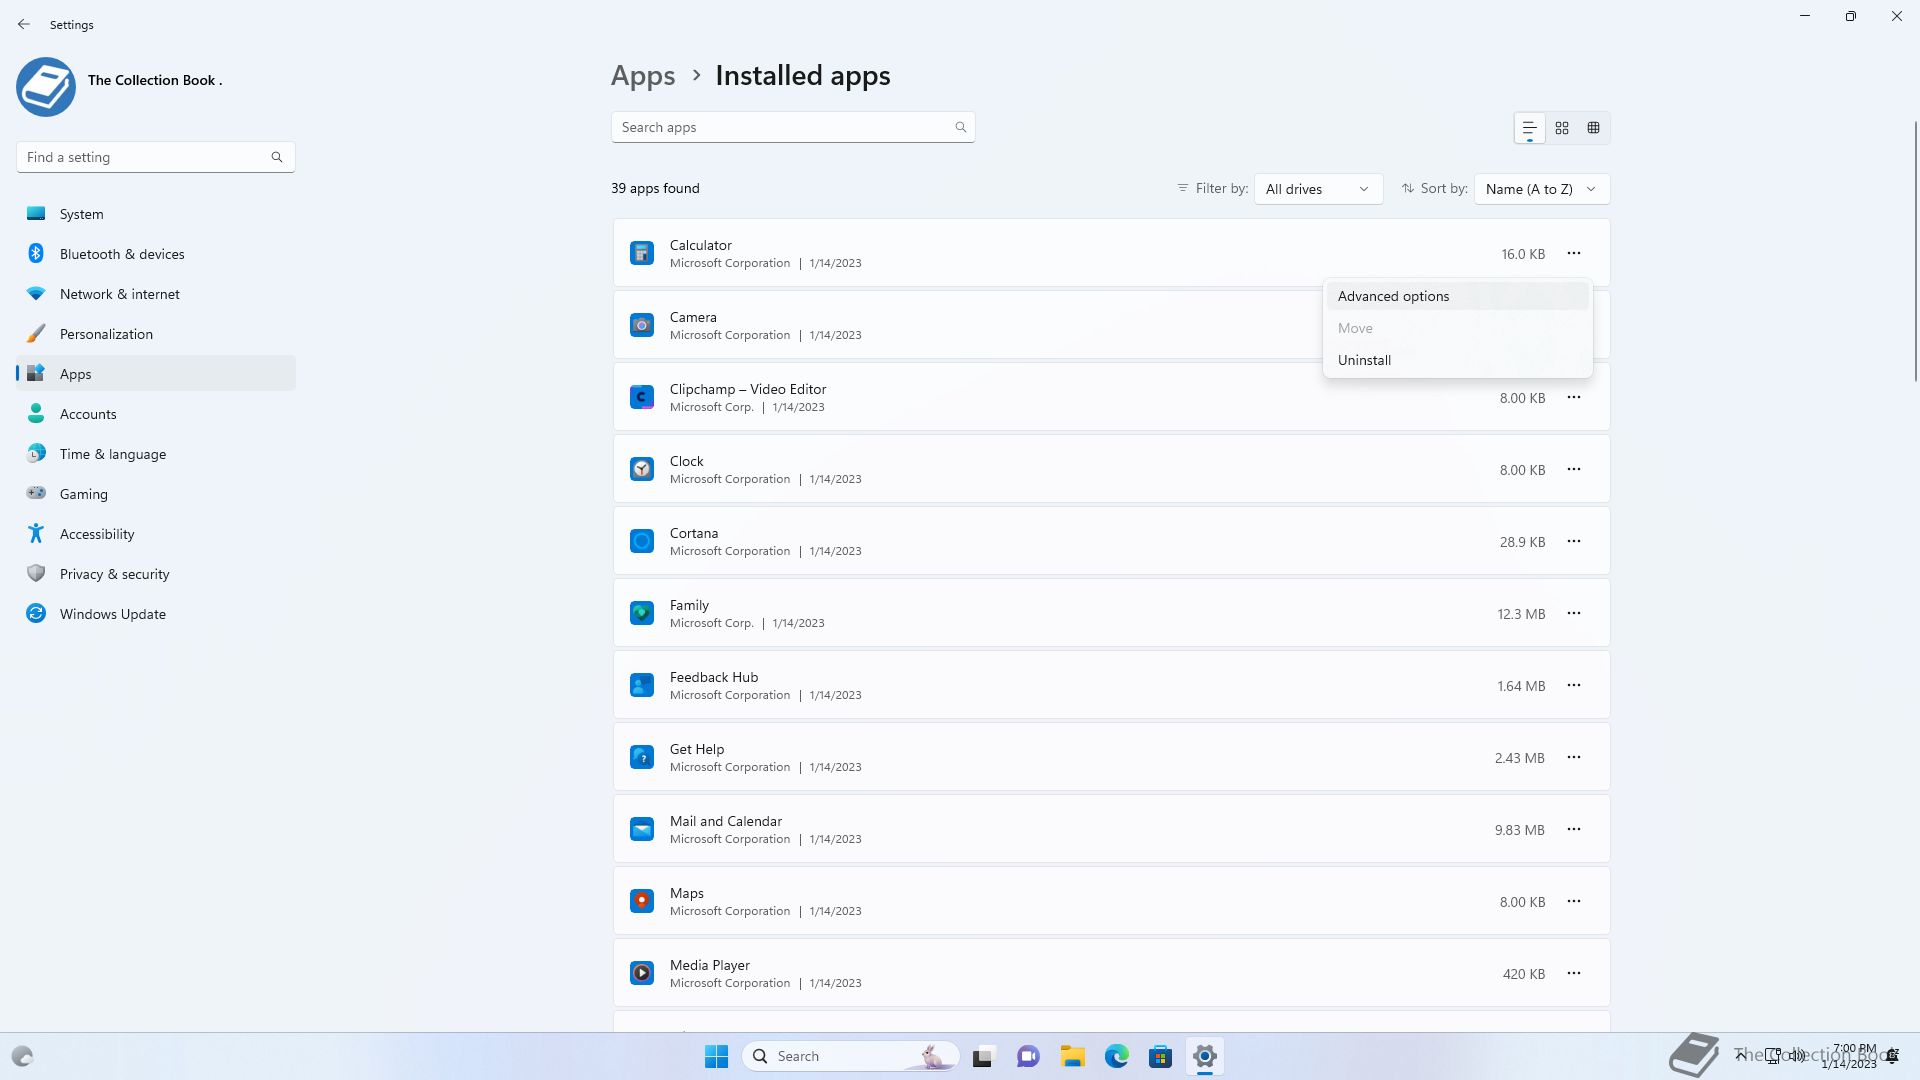Click the three dots next to Media Player
This screenshot has width=1920, height=1080.
(1574, 973)
